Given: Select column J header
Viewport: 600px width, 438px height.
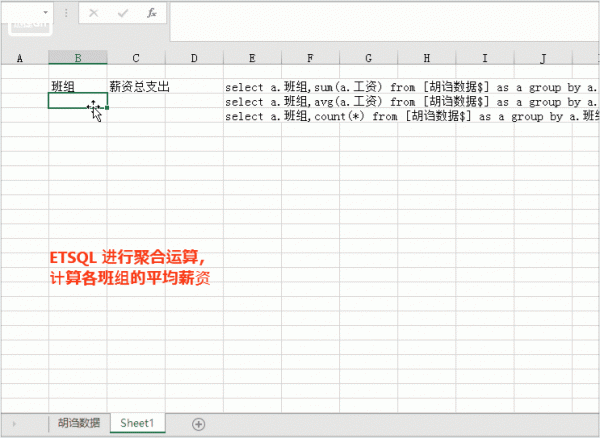Looking at the screenshot, I should (543, 58).
